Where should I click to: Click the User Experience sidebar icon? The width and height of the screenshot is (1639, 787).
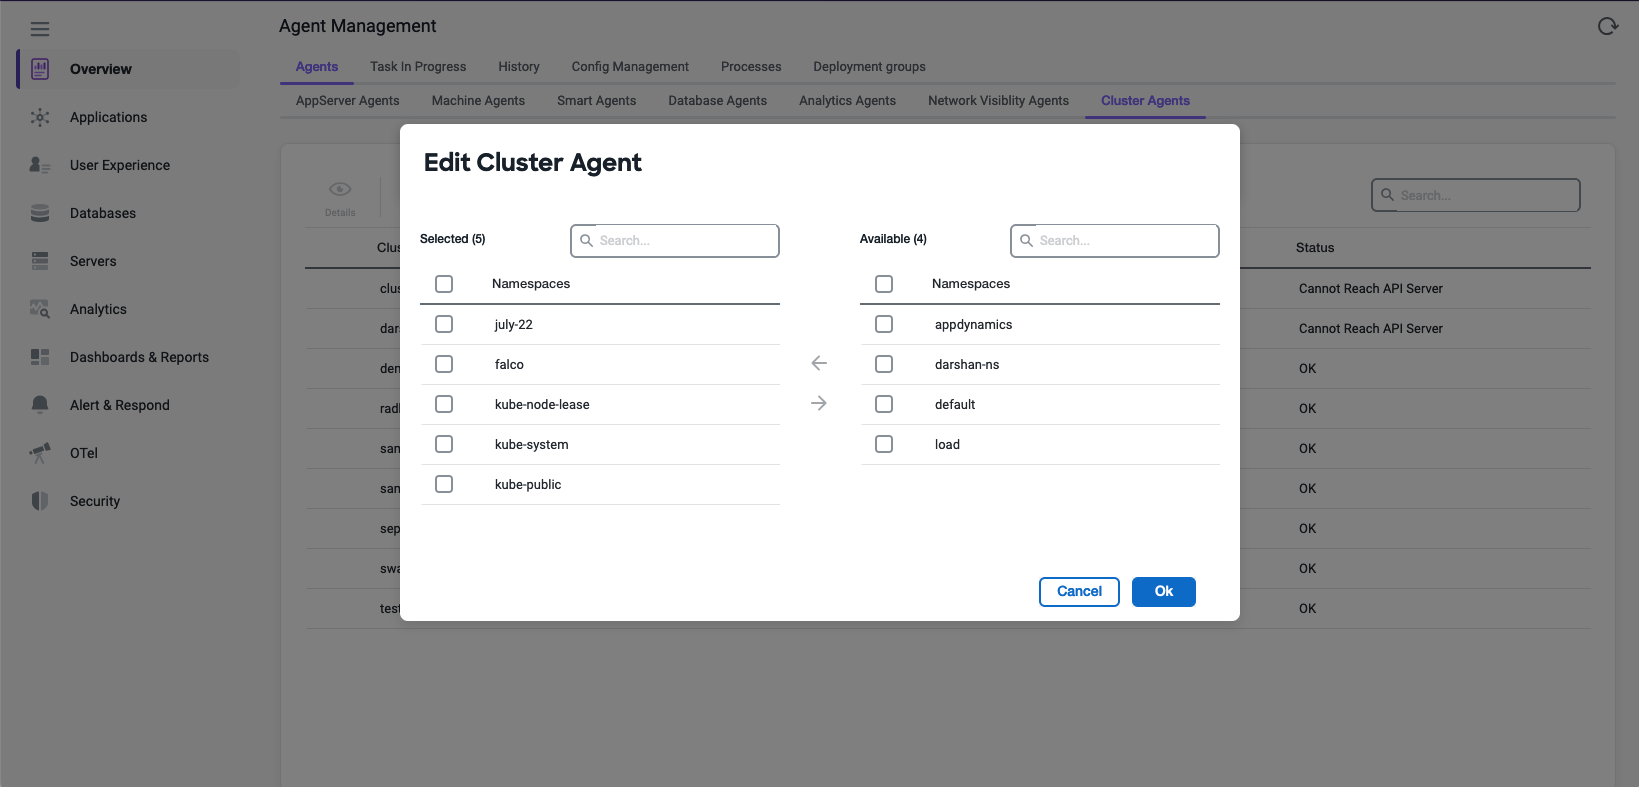pos(40,165)
